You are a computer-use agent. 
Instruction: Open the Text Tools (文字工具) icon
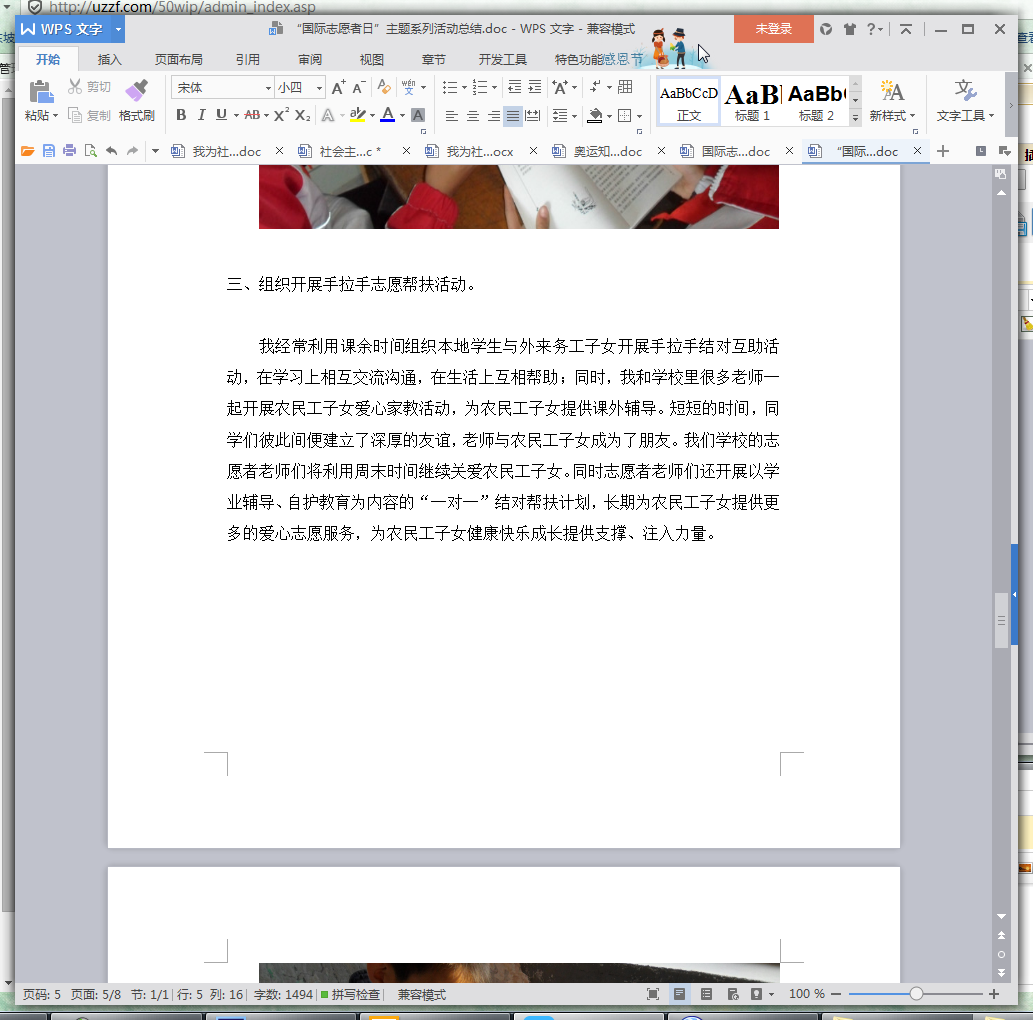[965, 91]
